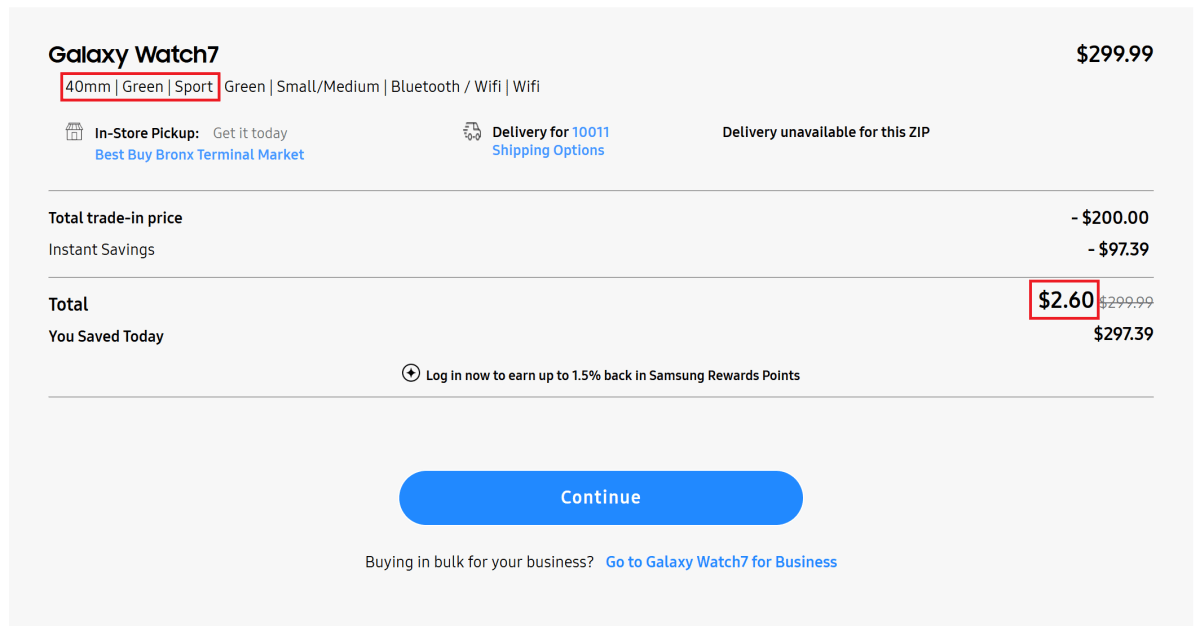
Task: Click the Galaxy Watch7 product title
Action: (133, 55)
